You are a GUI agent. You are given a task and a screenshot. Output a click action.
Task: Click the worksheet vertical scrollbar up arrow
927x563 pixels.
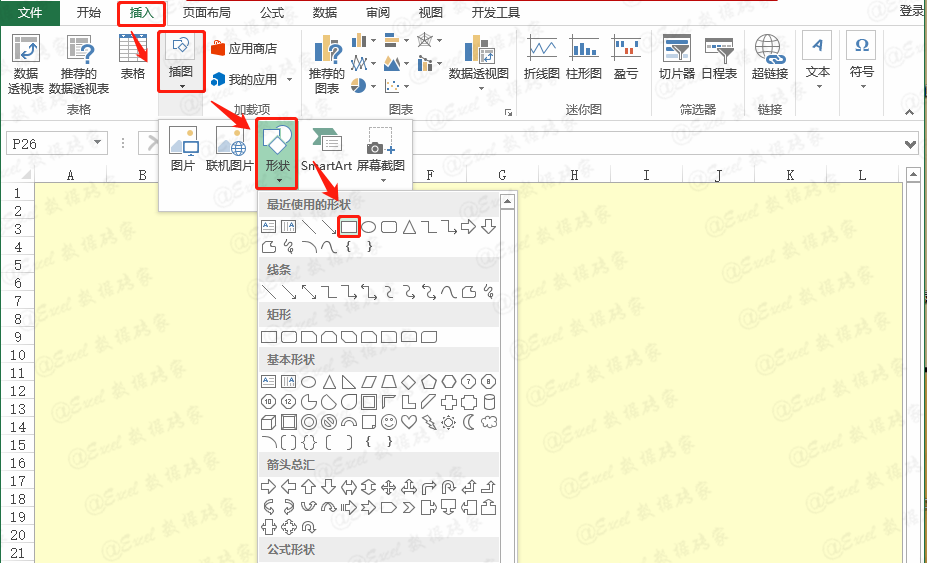click(913, 174)
